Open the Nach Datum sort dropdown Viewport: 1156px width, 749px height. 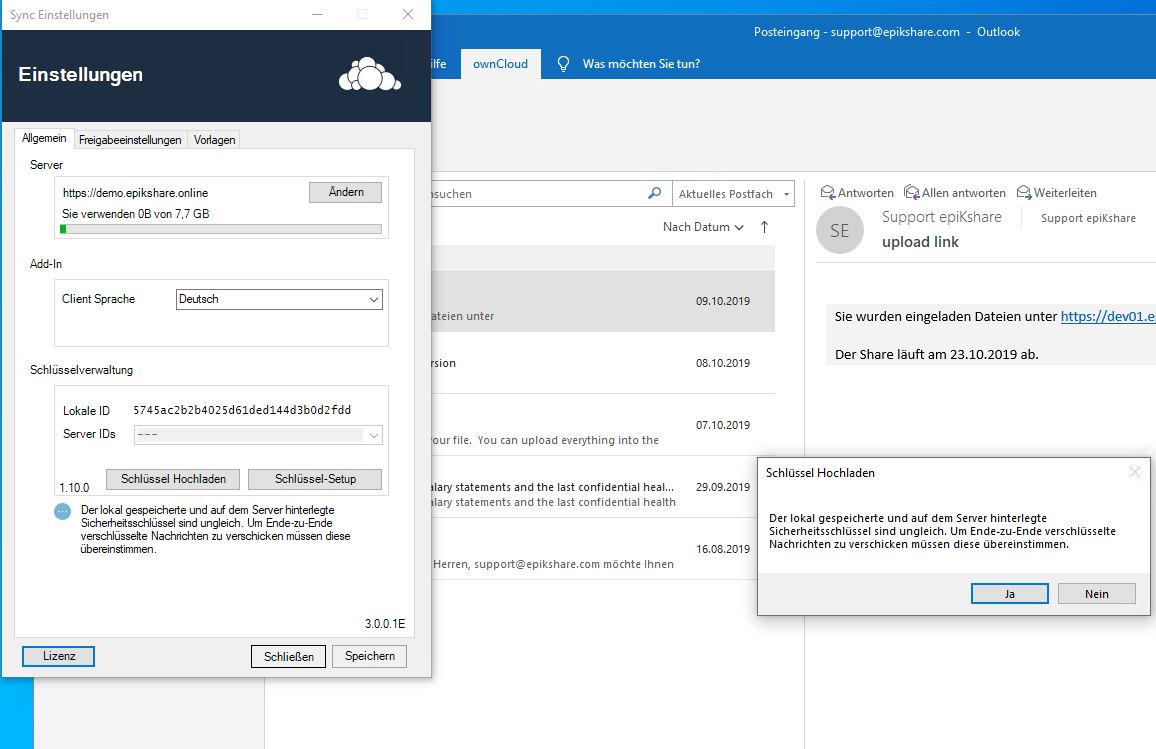pos(703,227)
